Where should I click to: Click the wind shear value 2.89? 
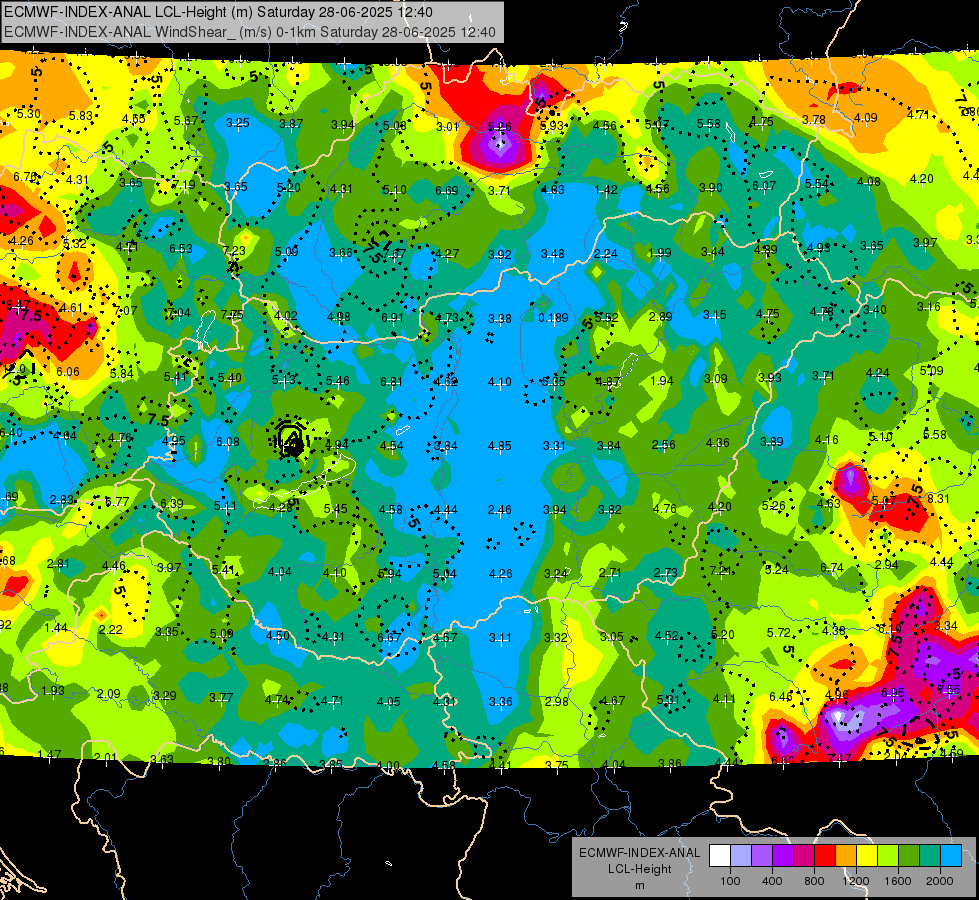[x=661, y=317]
